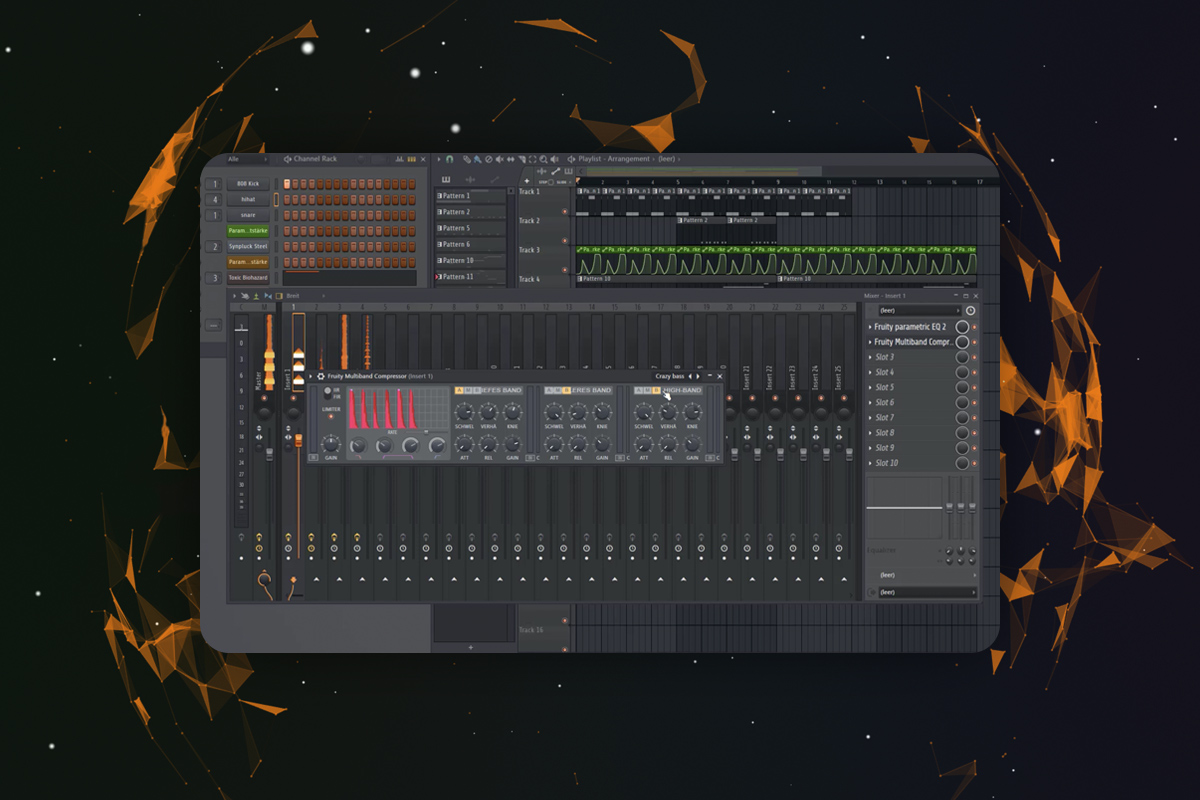This screenshot has height=800, width=1200.
Task: Click the Add pattern plus icon
Action: click(527, 181)
